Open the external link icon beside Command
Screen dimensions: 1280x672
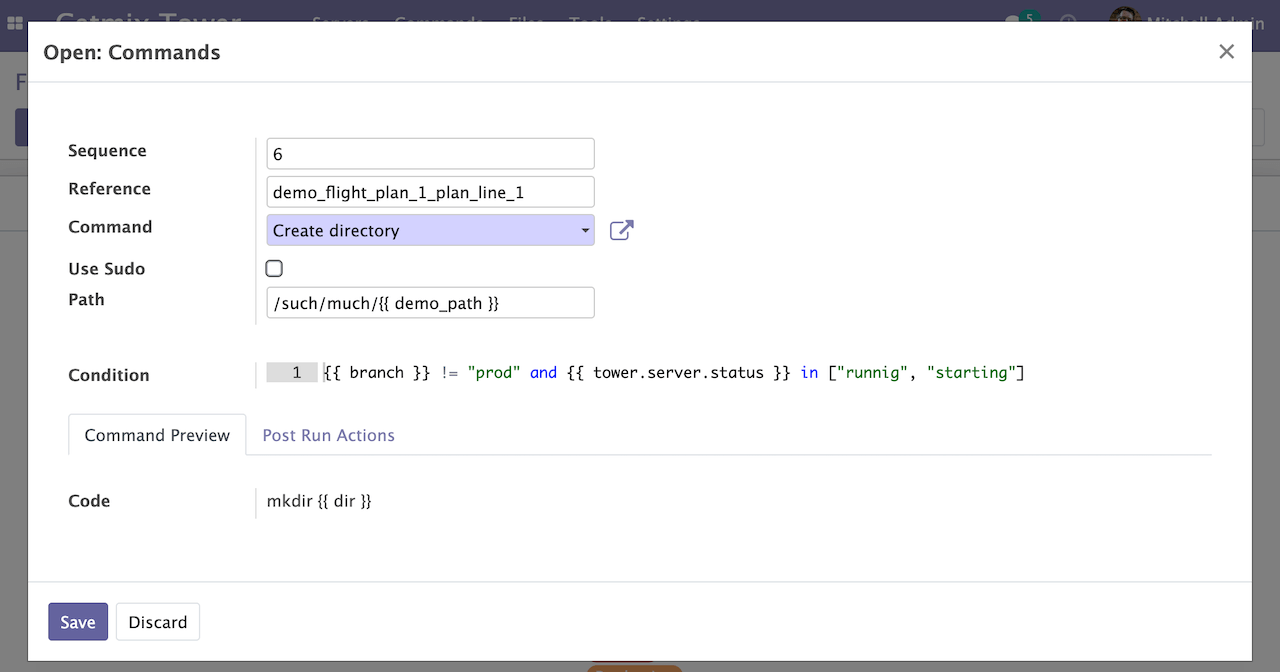[x=621, y=231]
